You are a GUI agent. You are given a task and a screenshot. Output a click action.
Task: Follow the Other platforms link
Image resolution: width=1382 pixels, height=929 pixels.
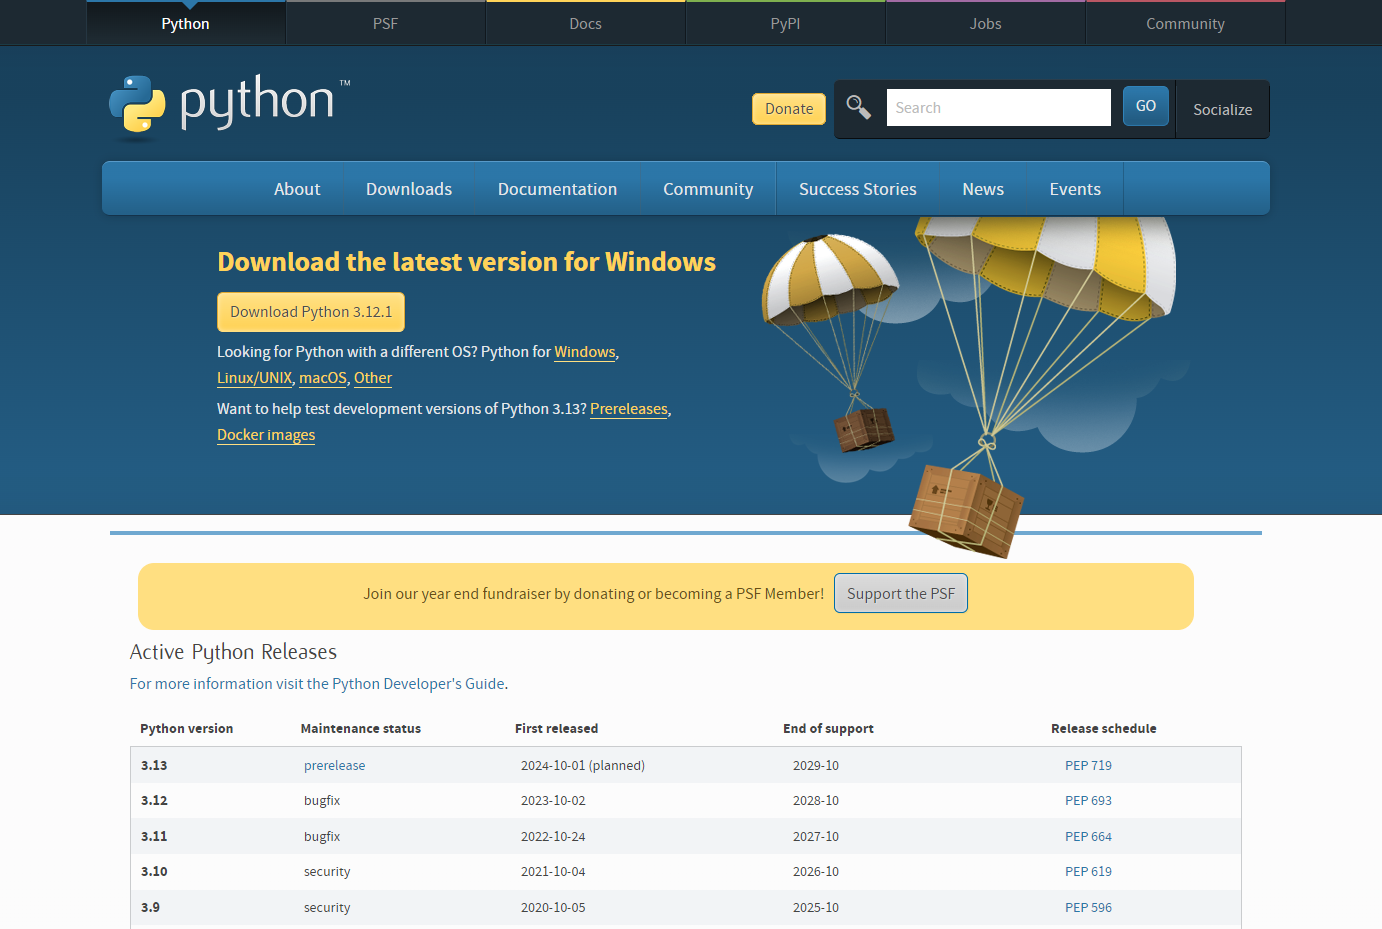click(x=373, y=378)
